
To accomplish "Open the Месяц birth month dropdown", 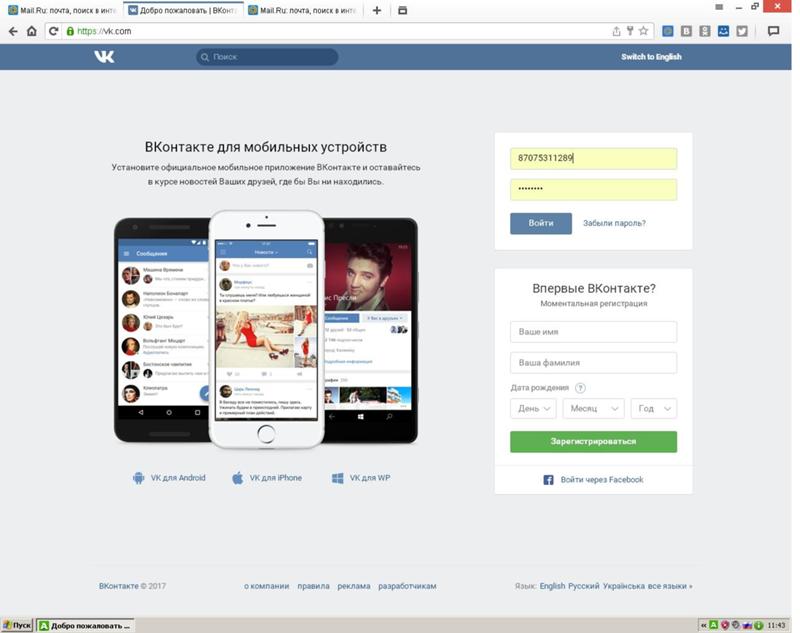I will 593,409.
